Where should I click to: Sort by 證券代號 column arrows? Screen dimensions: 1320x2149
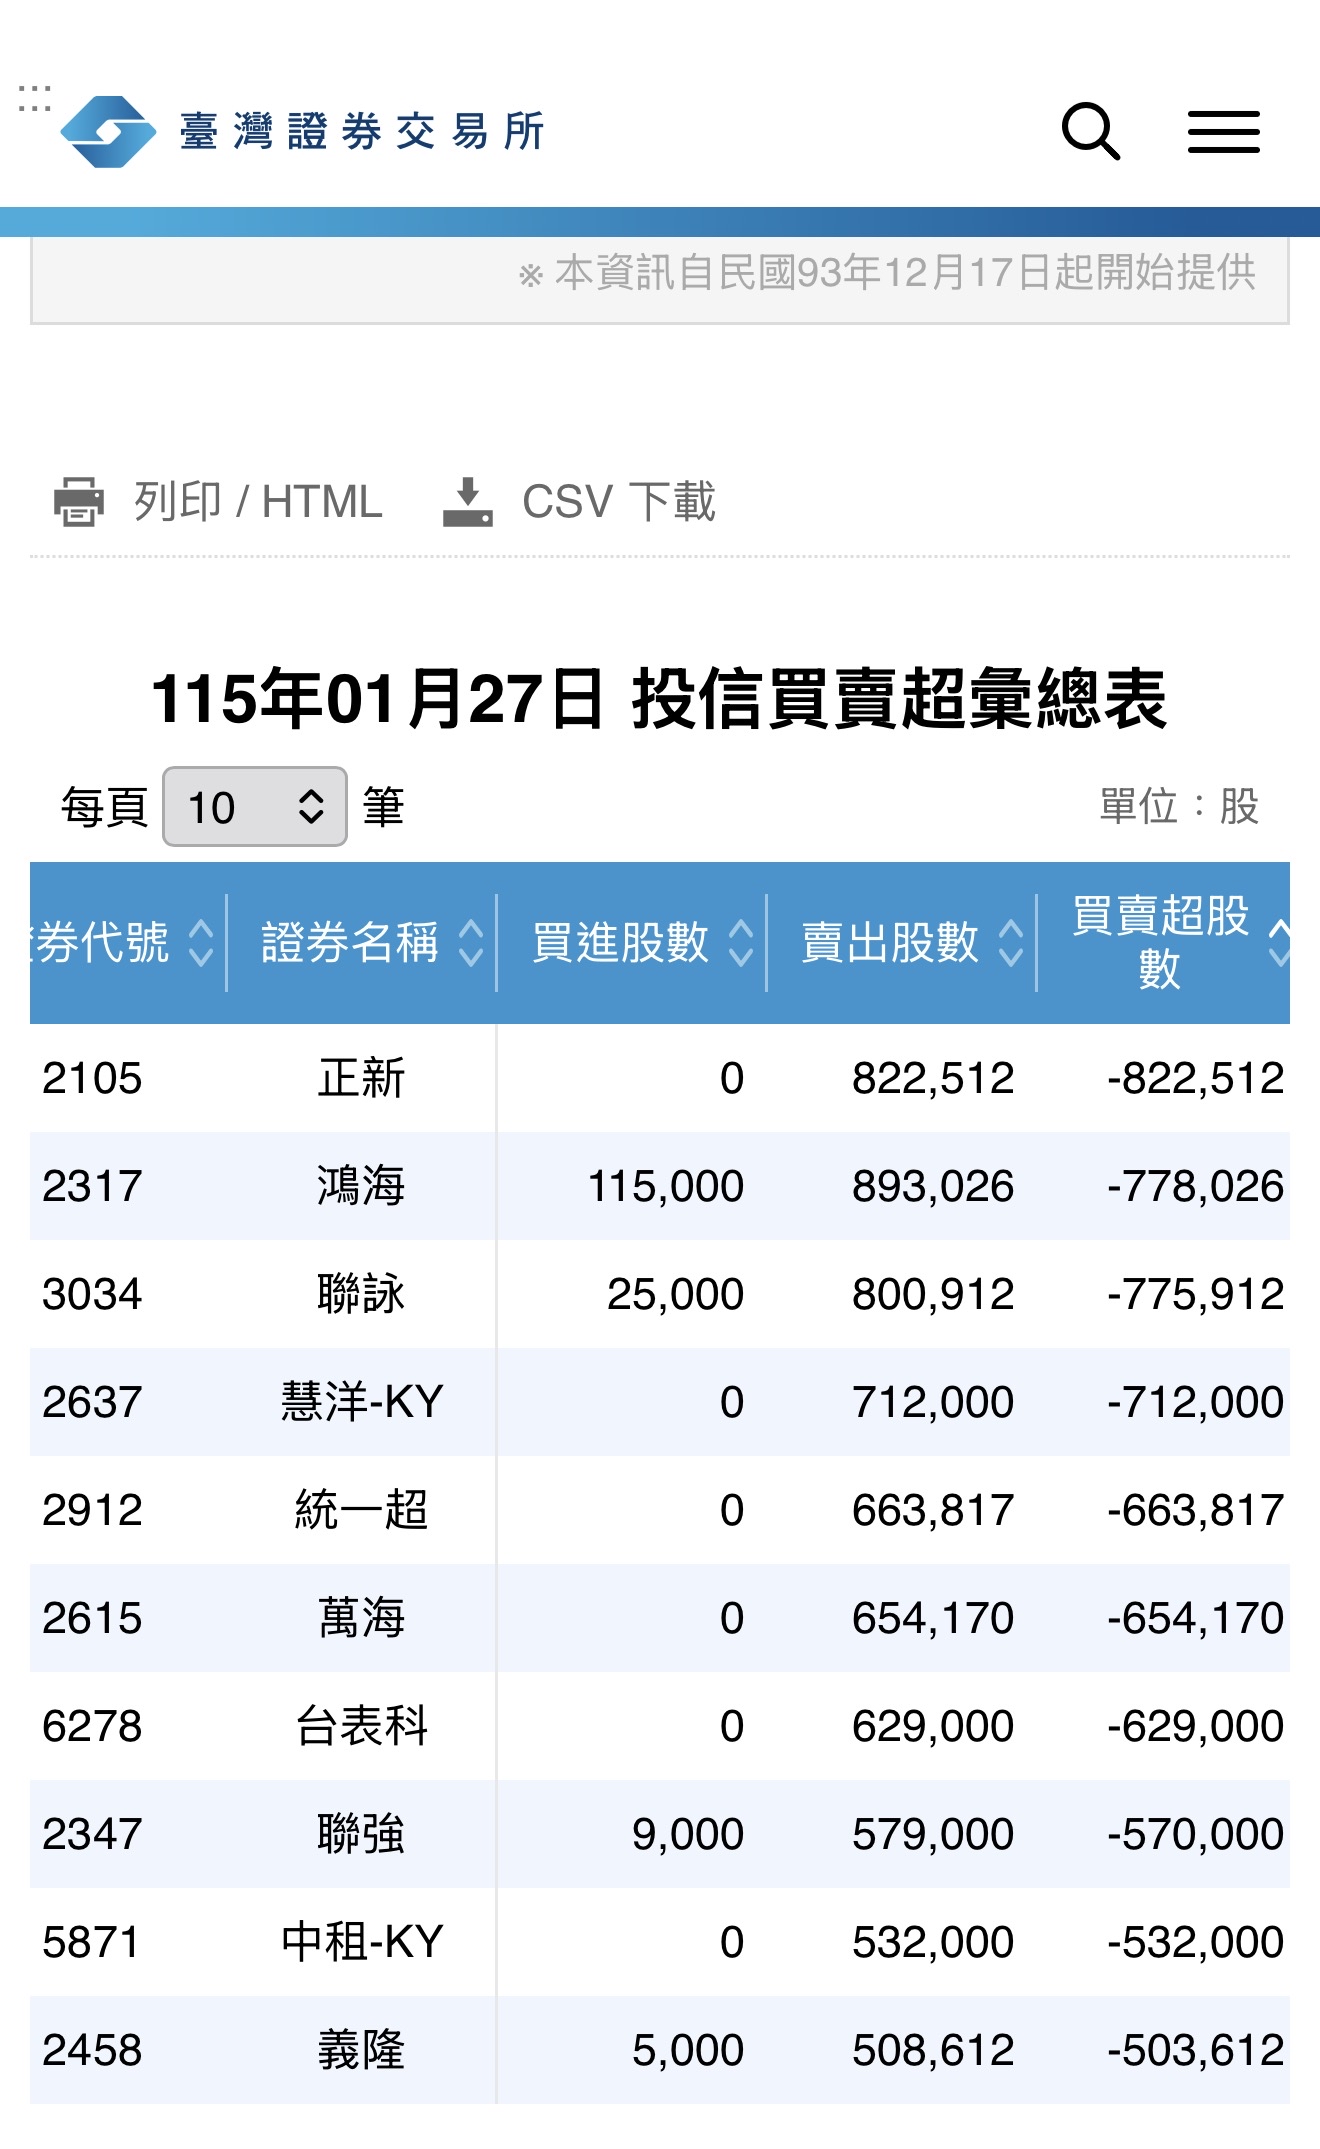[x=201, y=943]
